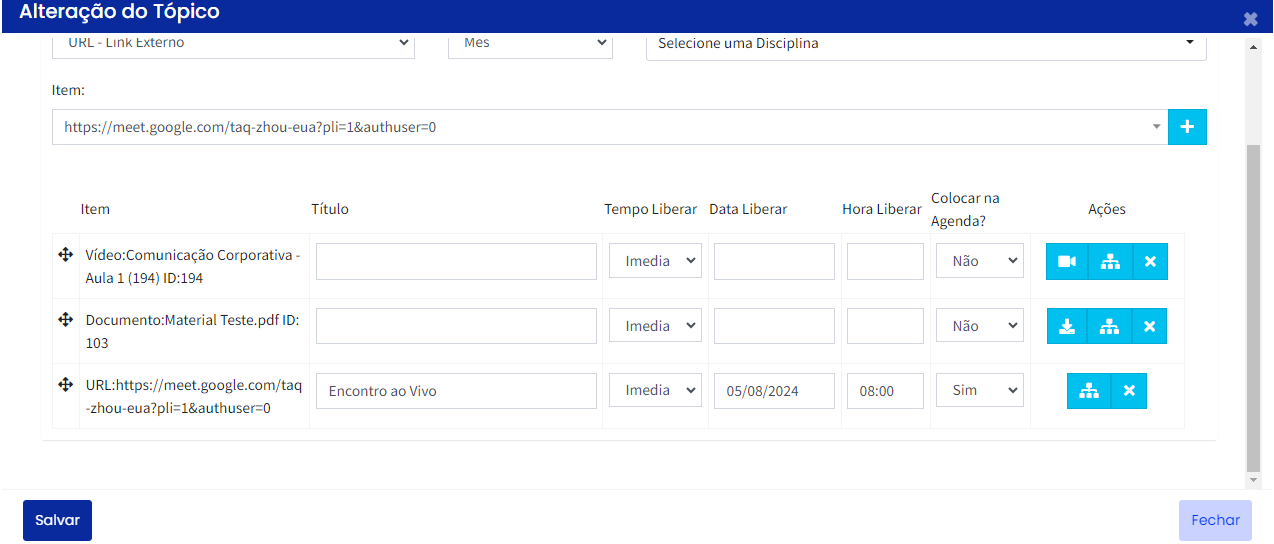This screenshot has height=544, width=1274.
Task: Open the Mes dropdown
Action: (x=530, y=43)
